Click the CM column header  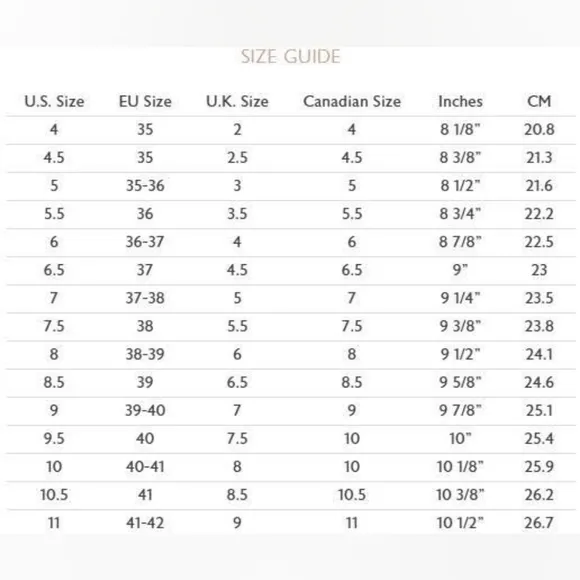pyautogui.click(x=539, y=101)
